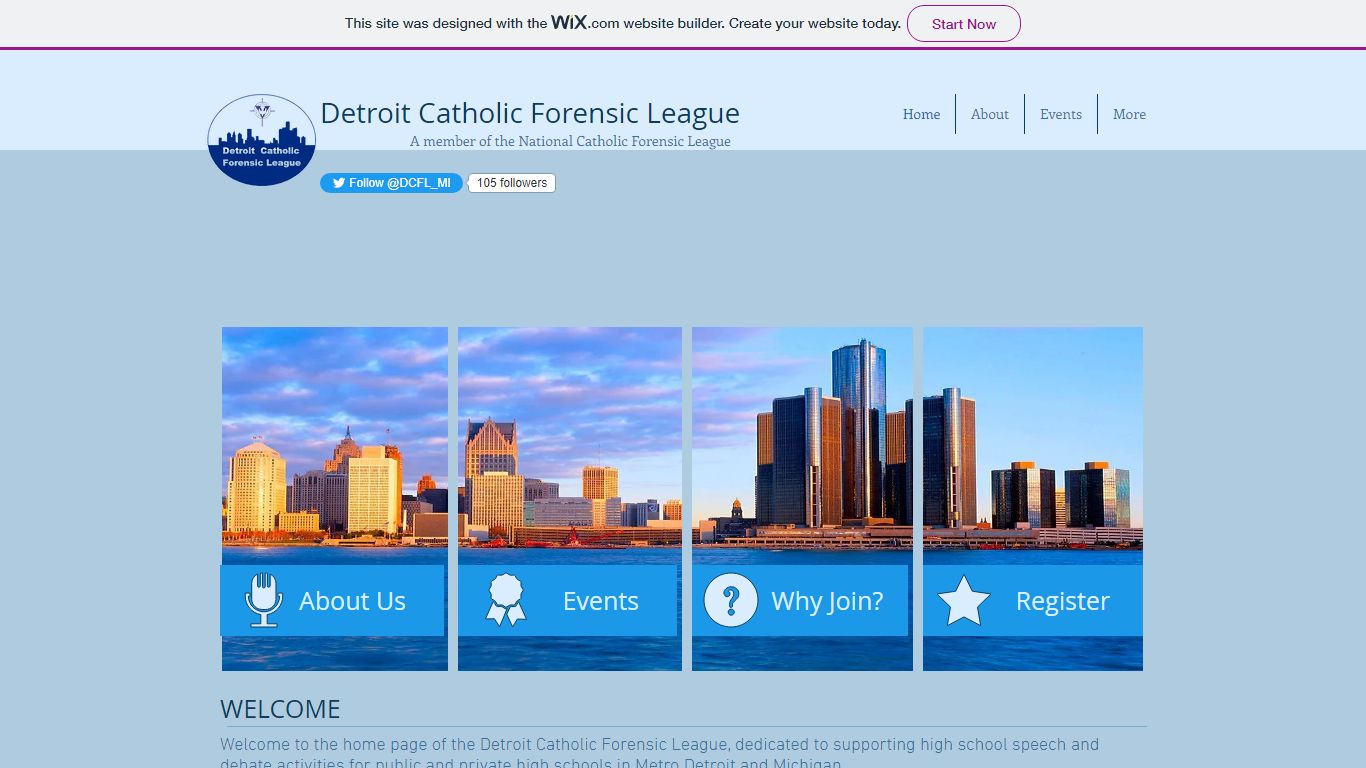Click the Detroit Catholic Forensic League logo
Viewport: 1366px width, 768px height.
(x=262, y=140)
